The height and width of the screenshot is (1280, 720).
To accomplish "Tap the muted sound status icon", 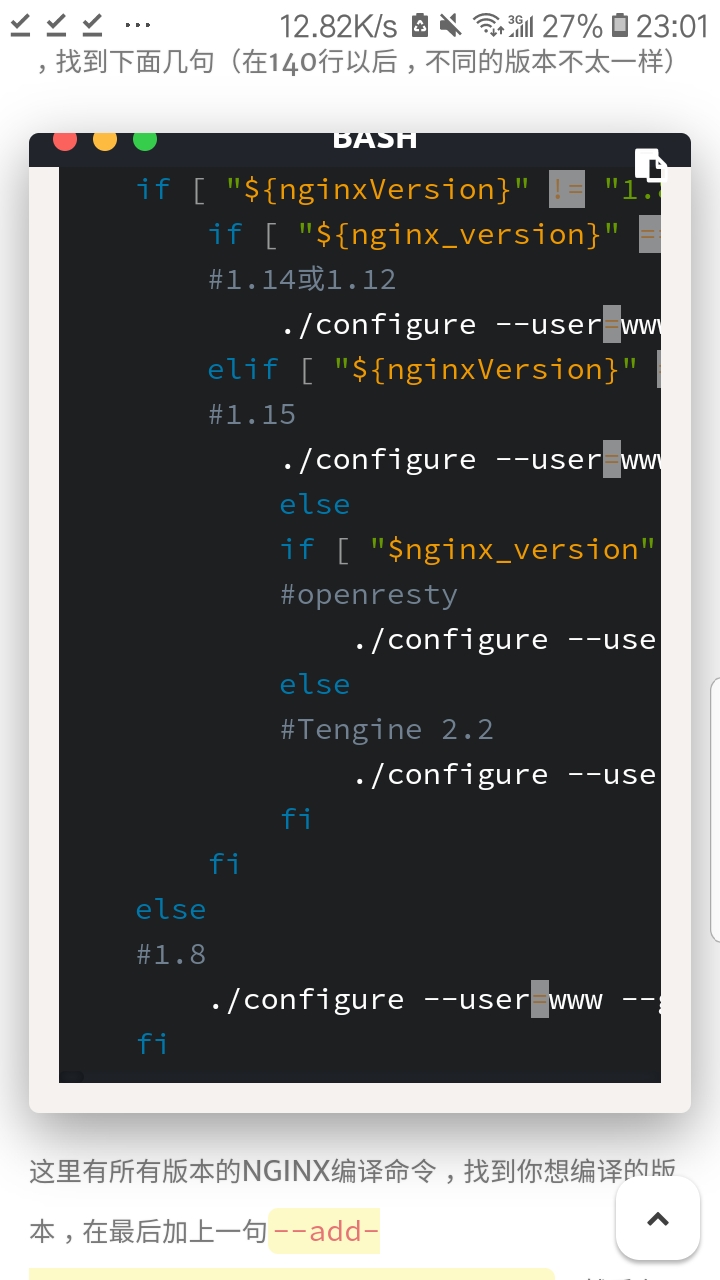I will click(x=450, y=25).
